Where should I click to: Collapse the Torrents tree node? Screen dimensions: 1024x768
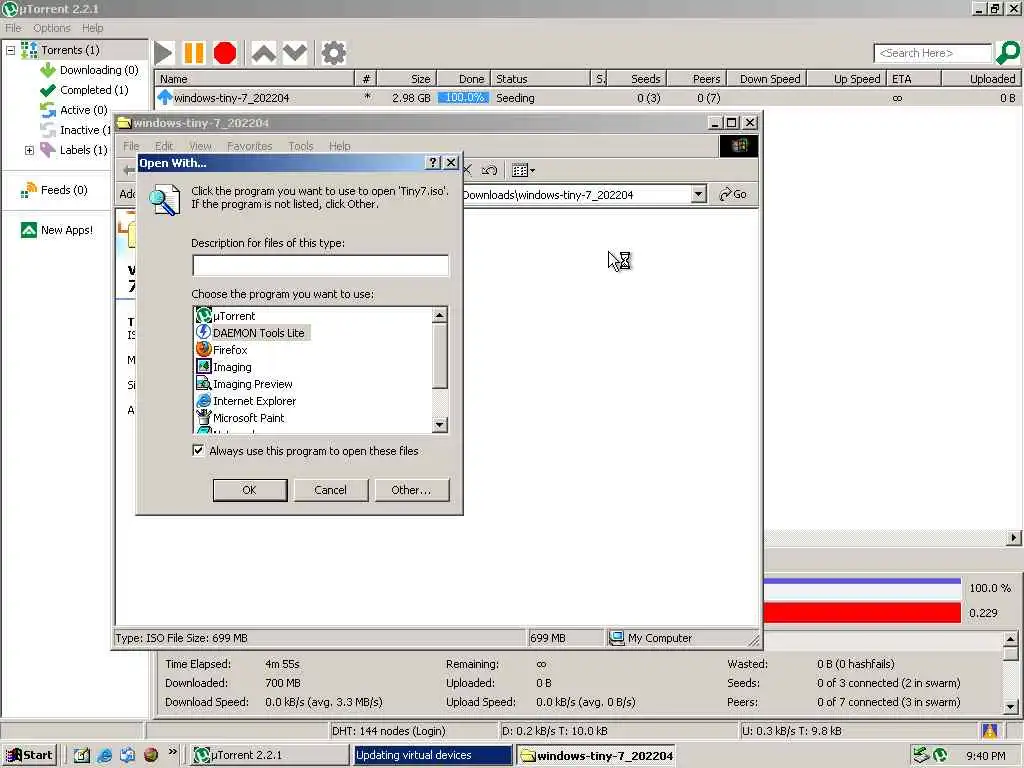pyautogui.click(x=10, y=50)
